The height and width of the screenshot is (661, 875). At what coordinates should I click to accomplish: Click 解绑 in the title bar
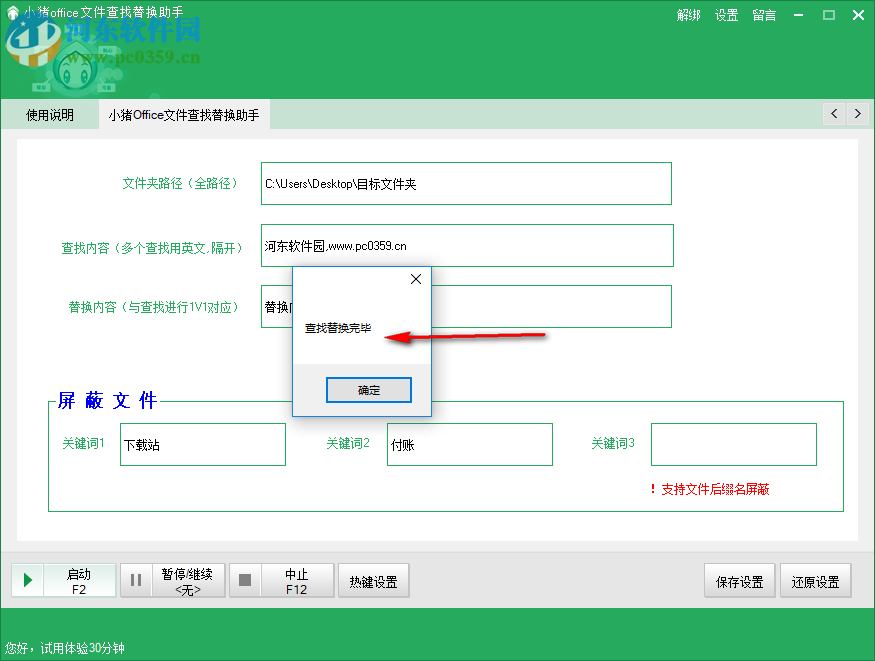688,15
